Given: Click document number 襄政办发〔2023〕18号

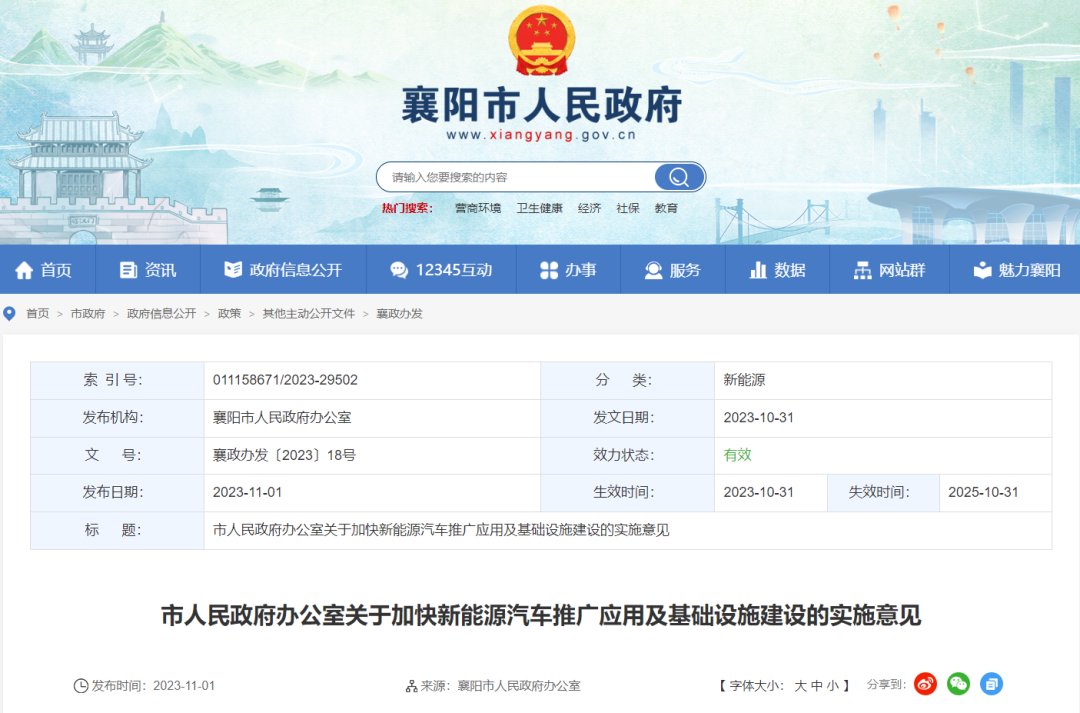Looking at the screenshot, I should click(x=284, y=455).
